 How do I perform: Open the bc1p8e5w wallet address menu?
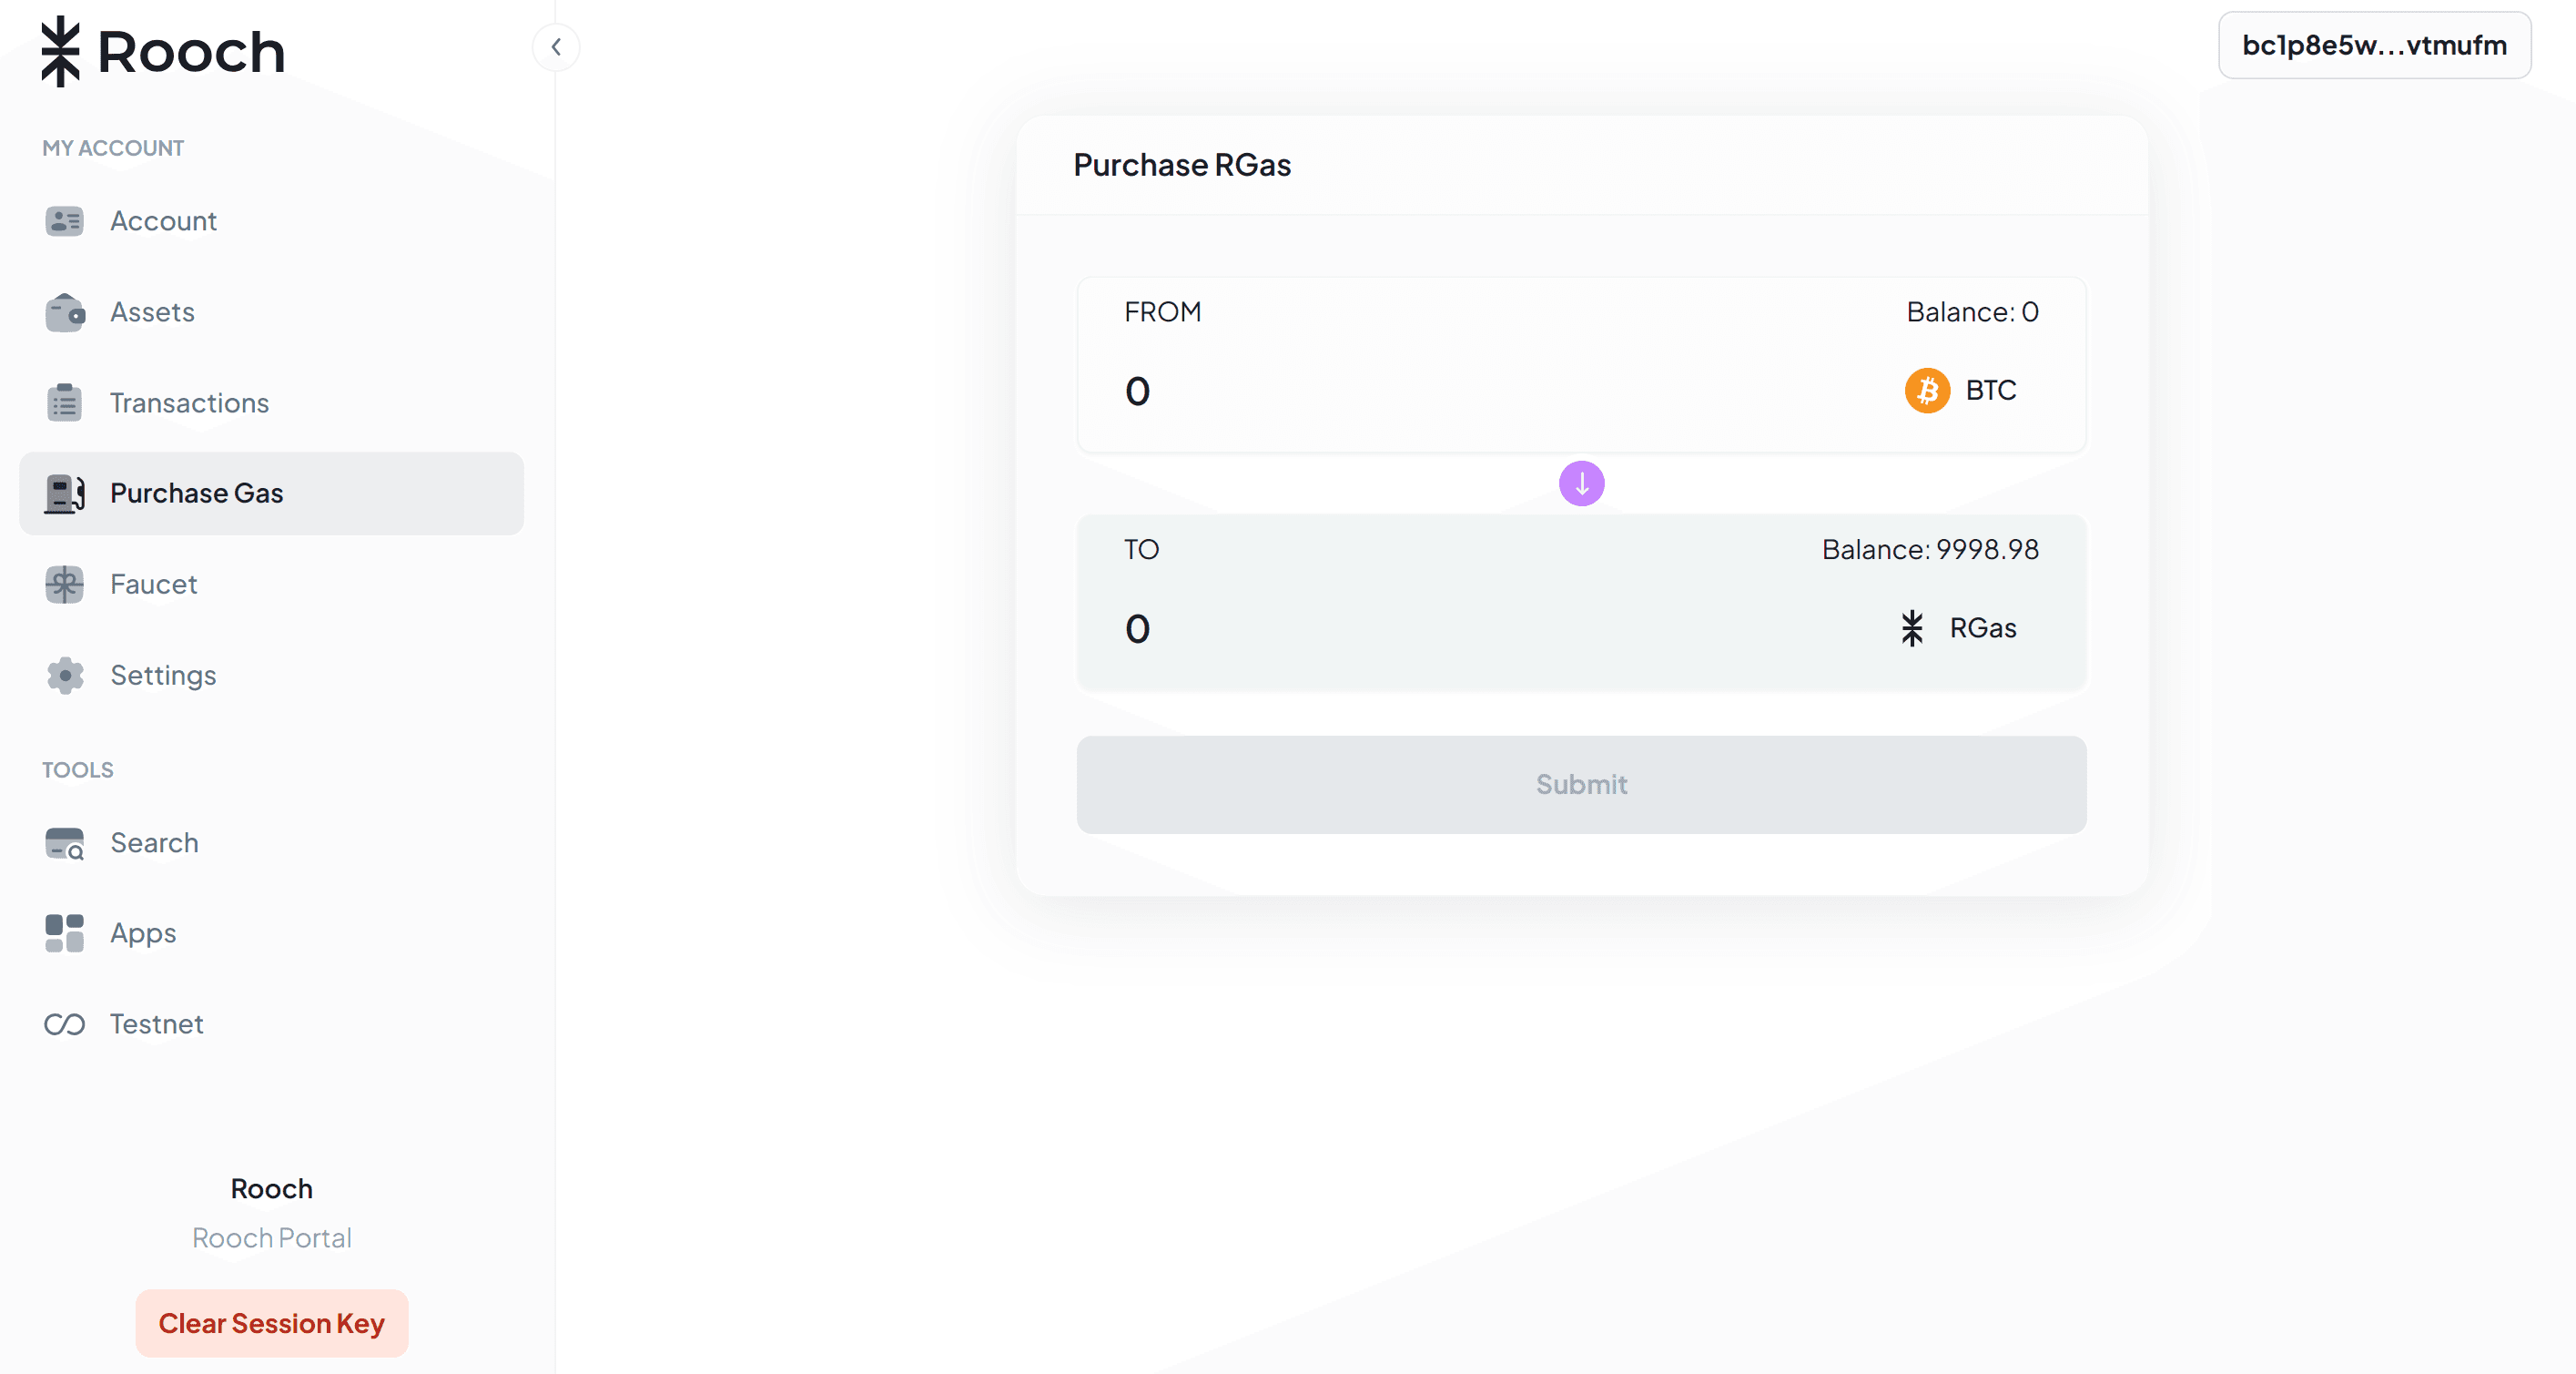pos(2374,45)
